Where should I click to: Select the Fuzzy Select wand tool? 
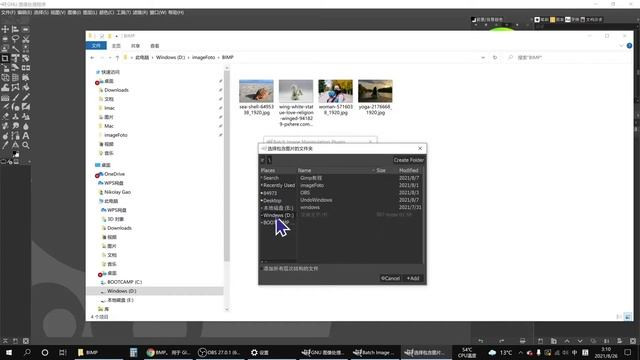point(15,49)
